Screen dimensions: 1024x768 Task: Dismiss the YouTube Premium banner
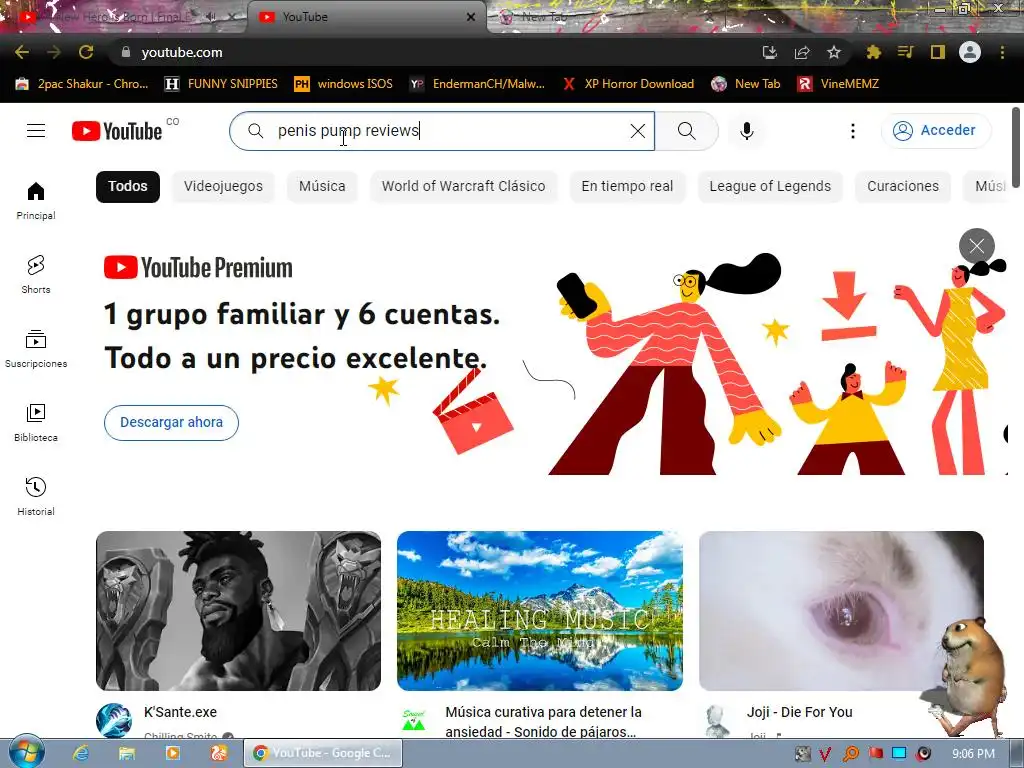click(977, 246)
